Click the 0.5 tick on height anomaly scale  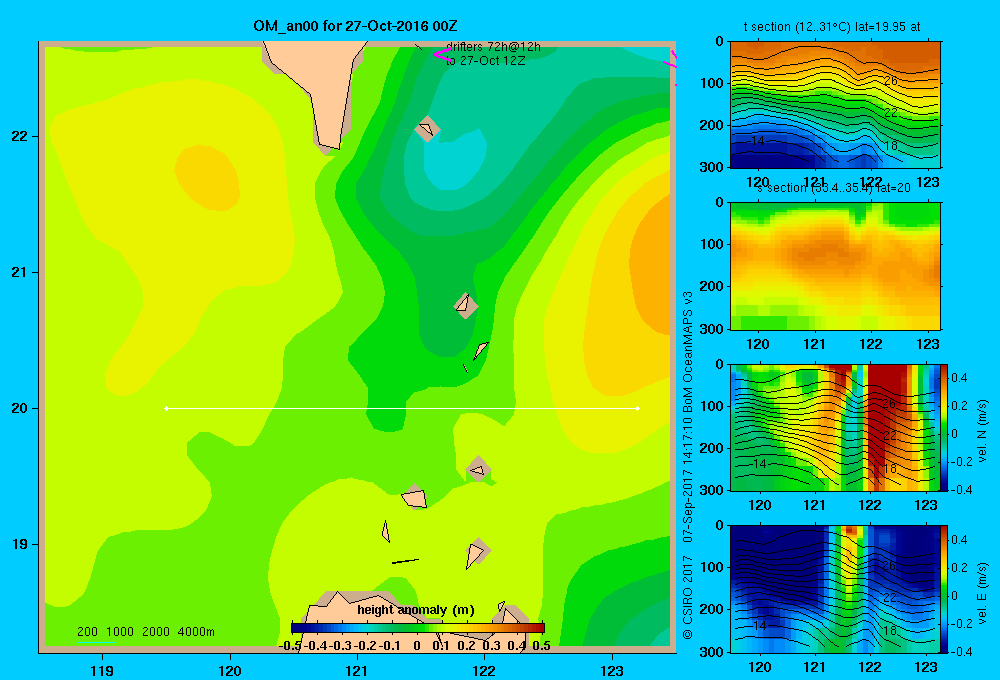tap(541, 646)
